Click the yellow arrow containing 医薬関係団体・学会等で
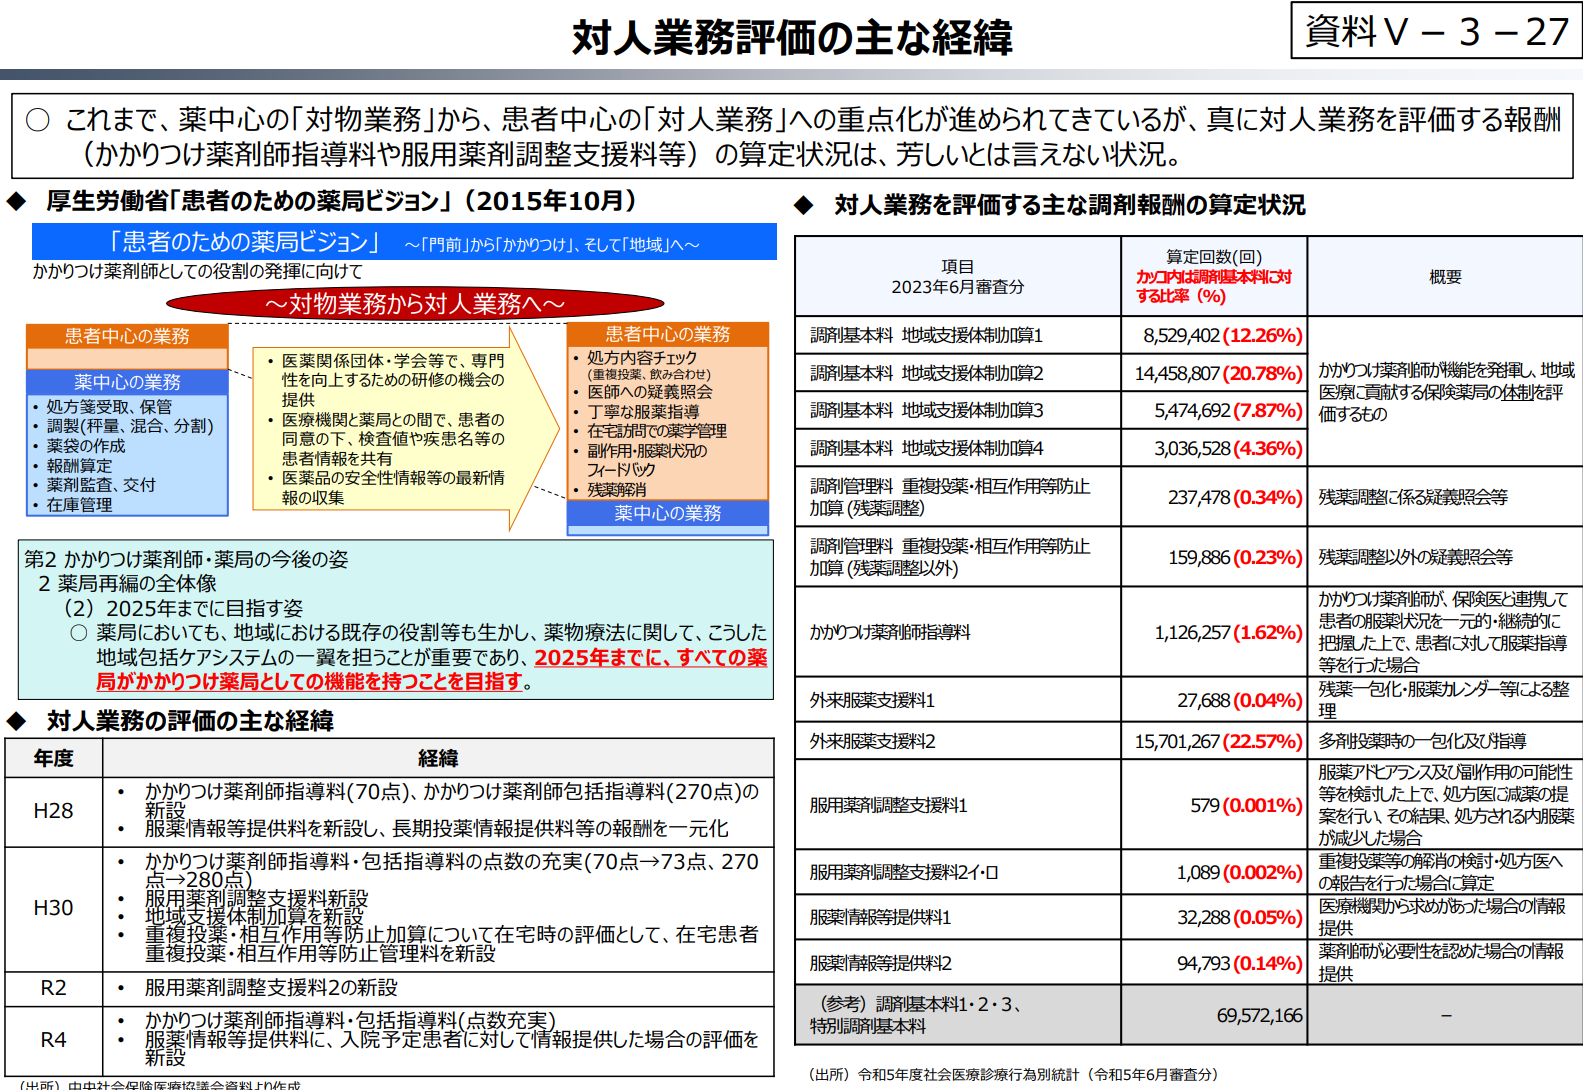Image resolution: width=1583 pixels, height=1090 pixels. click(x=400, y=428)
